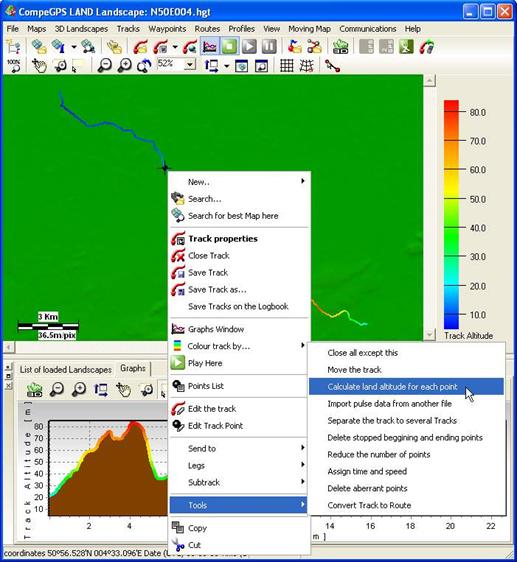This screenshot has height=562, width=517.
Task: Click the open waypoints file flag icon
Action: [x=295, y=47]
